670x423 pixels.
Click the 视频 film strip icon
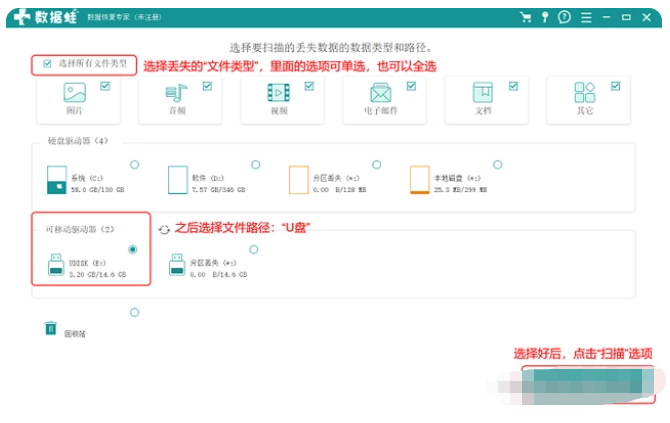click(x=279, y=93)
